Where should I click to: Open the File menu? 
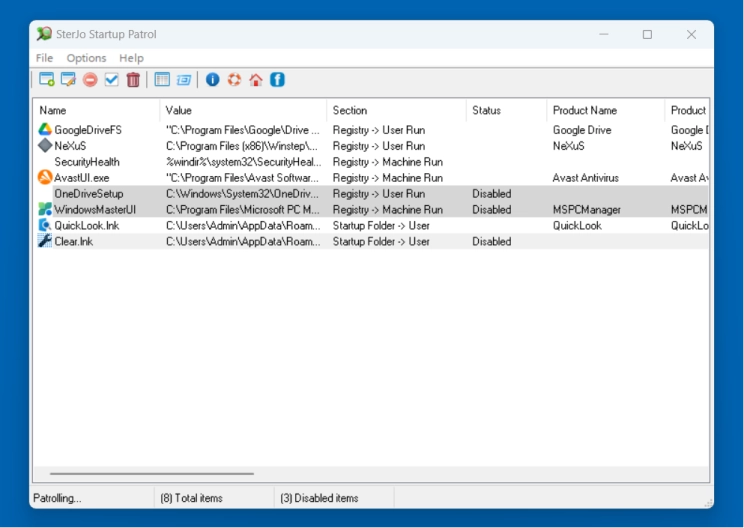click(x=44, y=58)
